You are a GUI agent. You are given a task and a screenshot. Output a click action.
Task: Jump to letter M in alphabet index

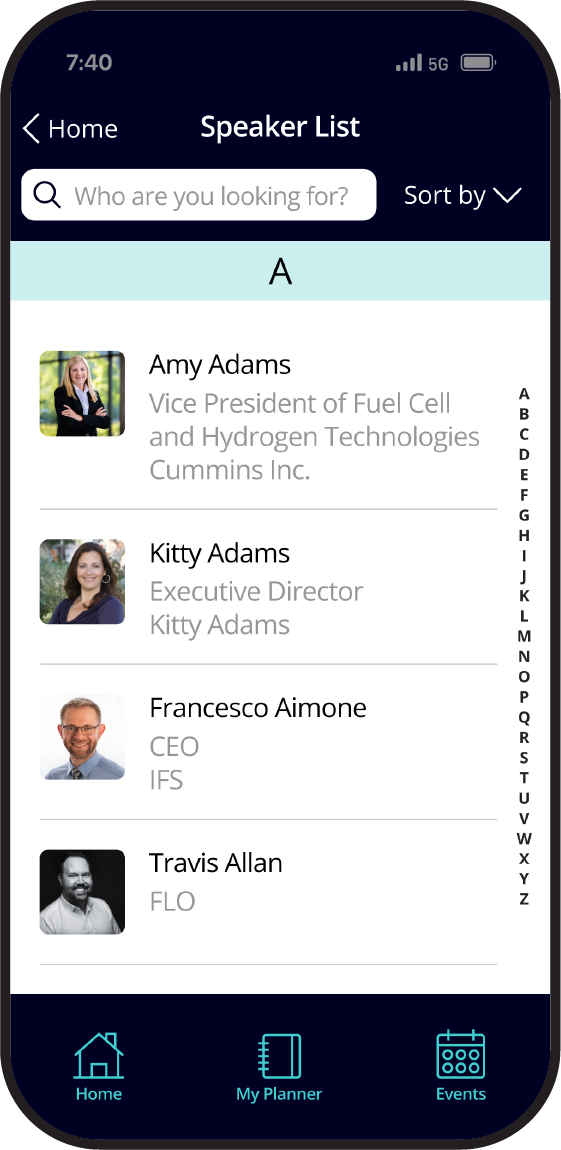pos(524,636)
